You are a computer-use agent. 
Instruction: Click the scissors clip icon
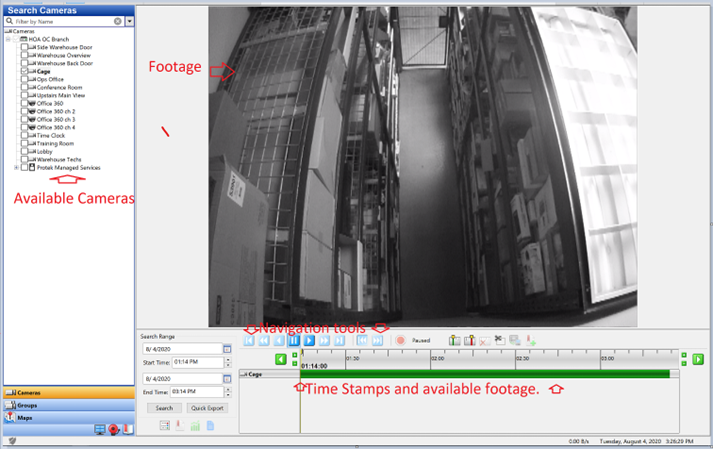499,341
